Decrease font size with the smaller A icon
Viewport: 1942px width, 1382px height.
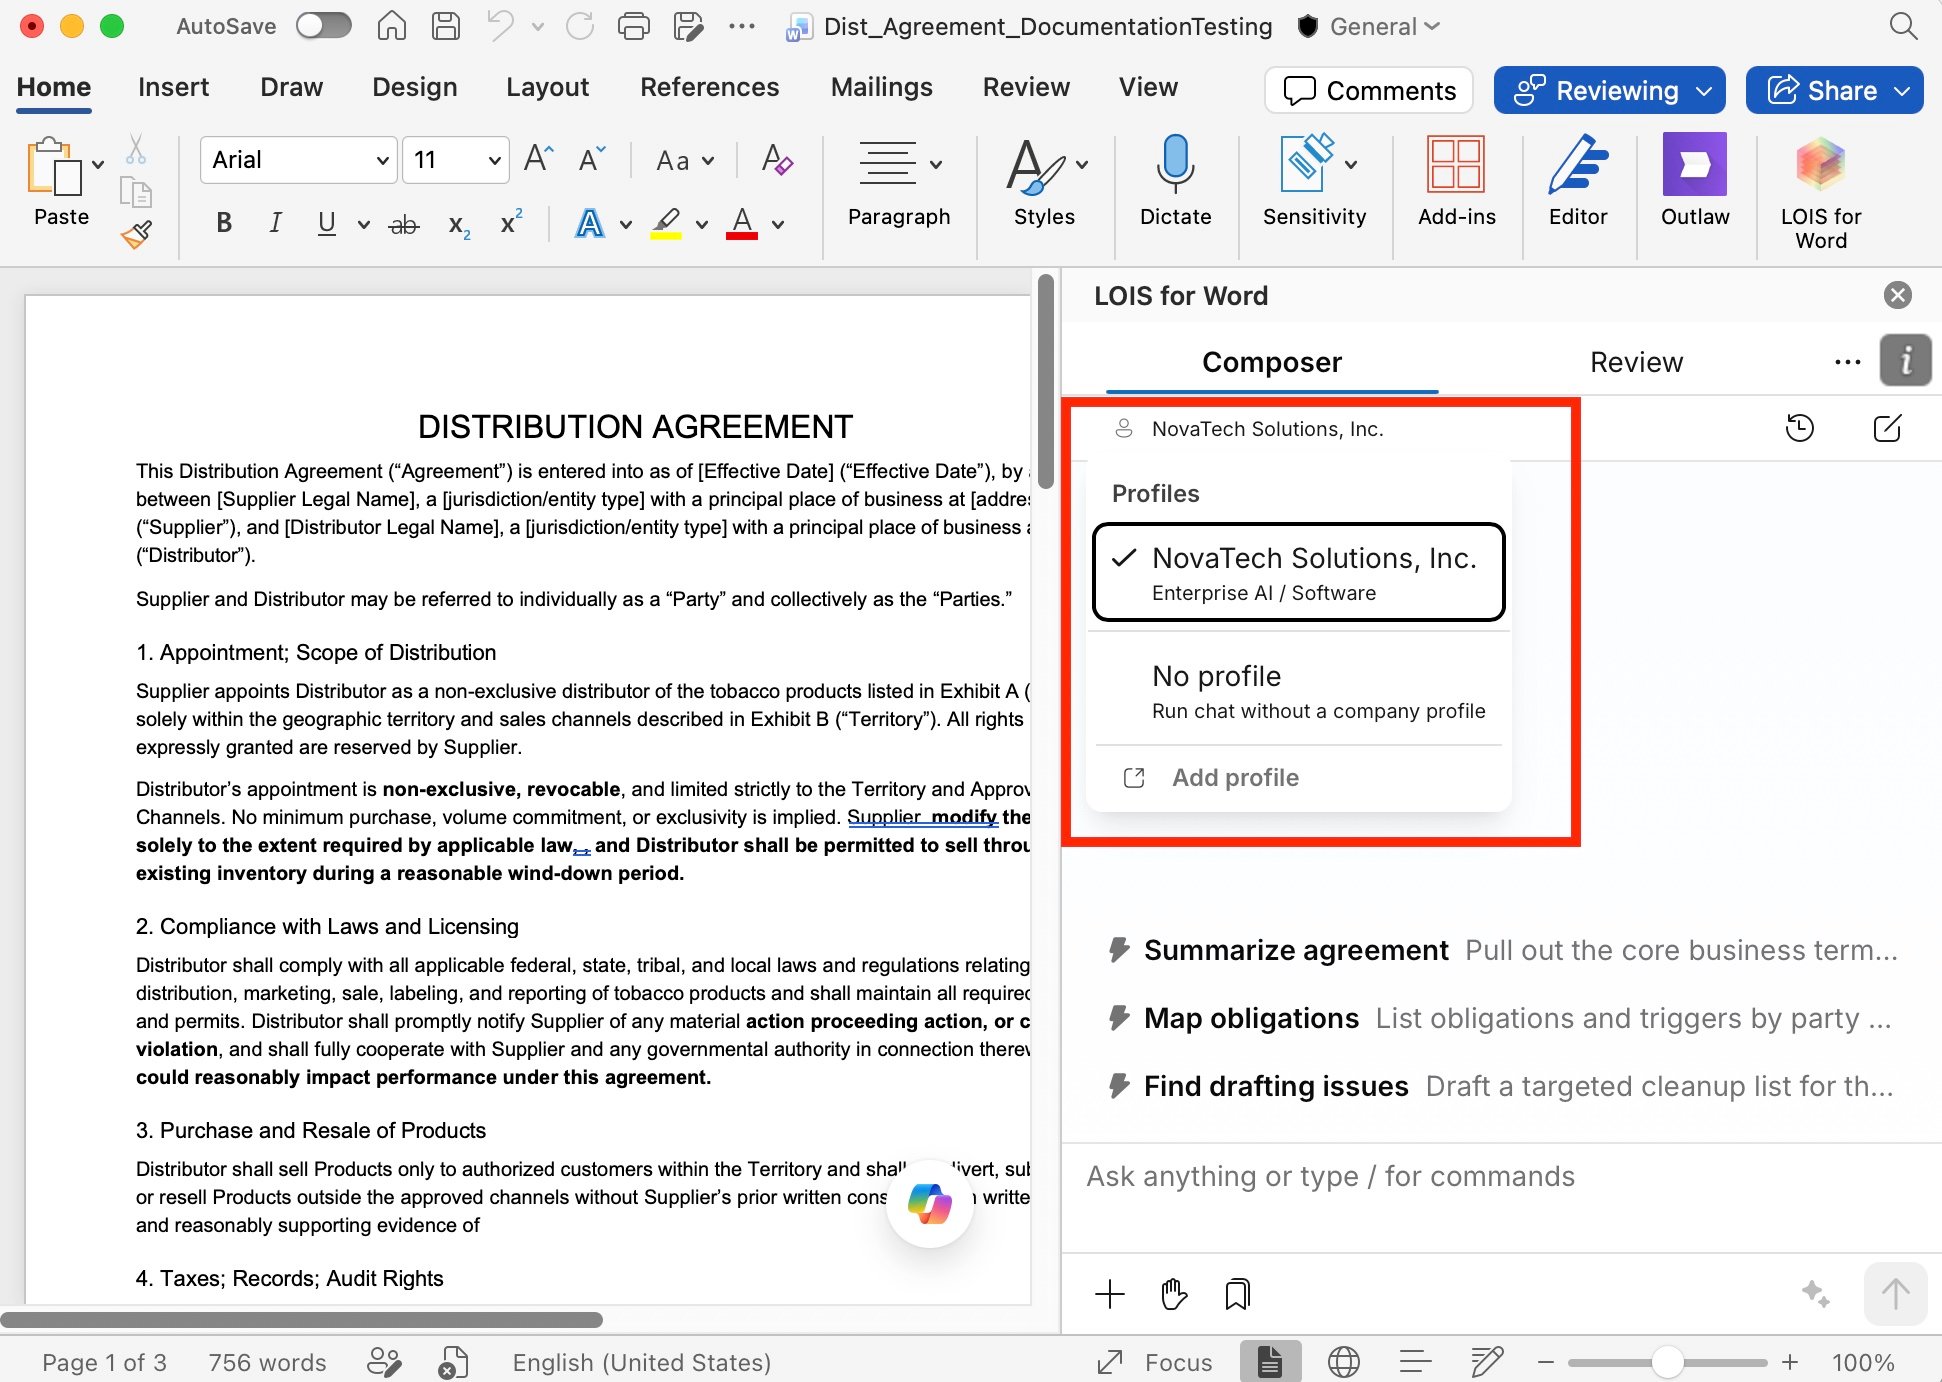592,159
